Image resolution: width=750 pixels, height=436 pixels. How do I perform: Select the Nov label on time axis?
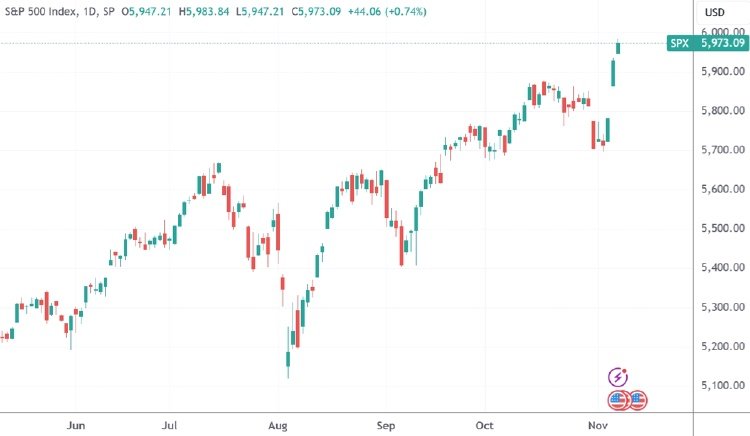597,425
